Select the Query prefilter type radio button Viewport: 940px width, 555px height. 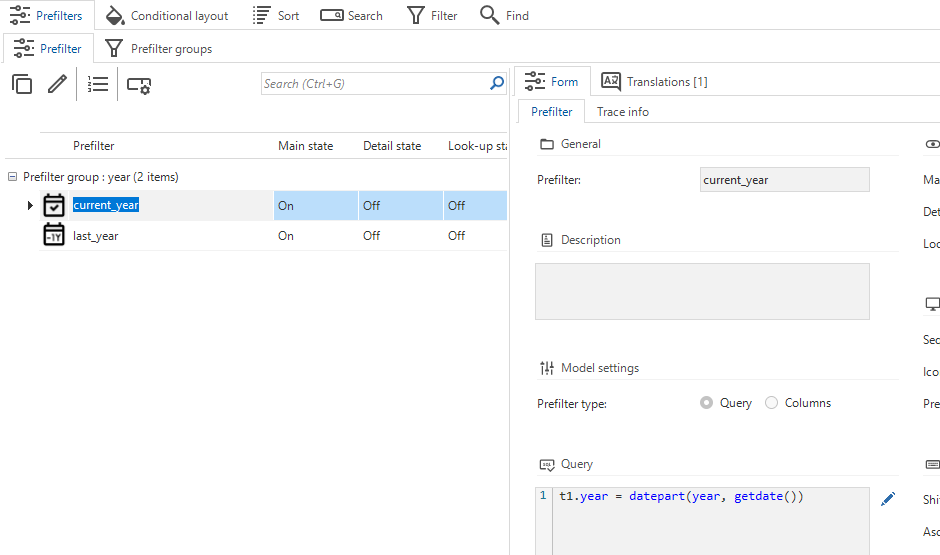pos(706,403)
